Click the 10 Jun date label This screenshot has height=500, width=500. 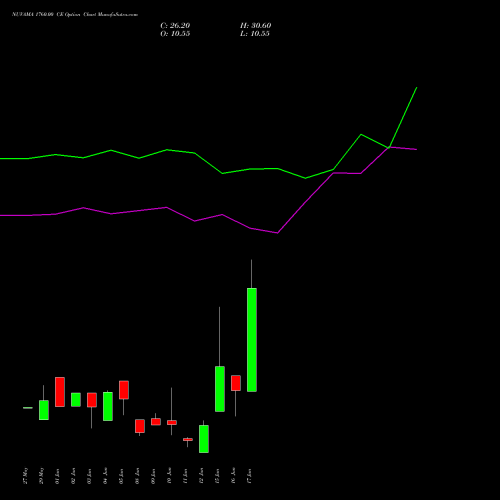point(170,476)
